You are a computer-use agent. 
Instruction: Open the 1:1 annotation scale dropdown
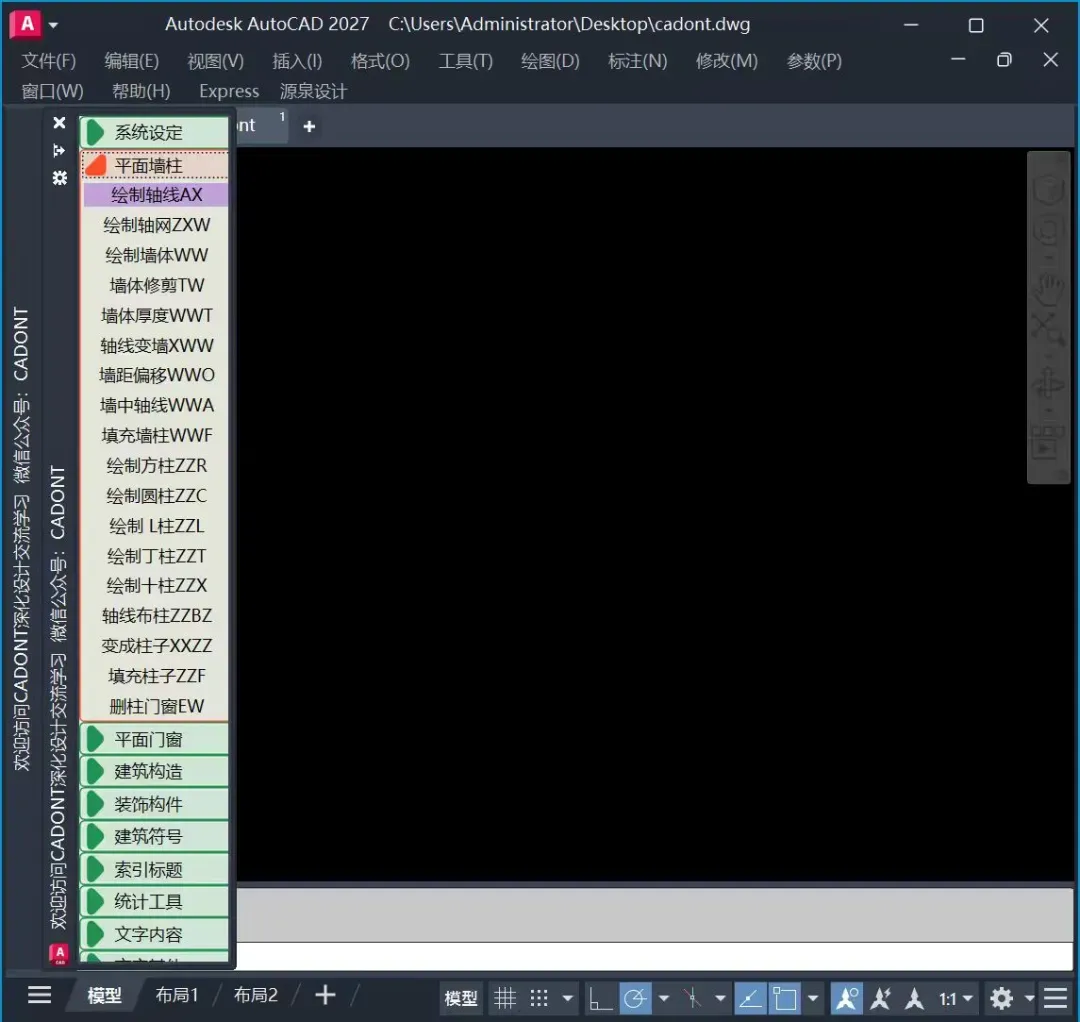pyautogui.click(x=957, y=998)
